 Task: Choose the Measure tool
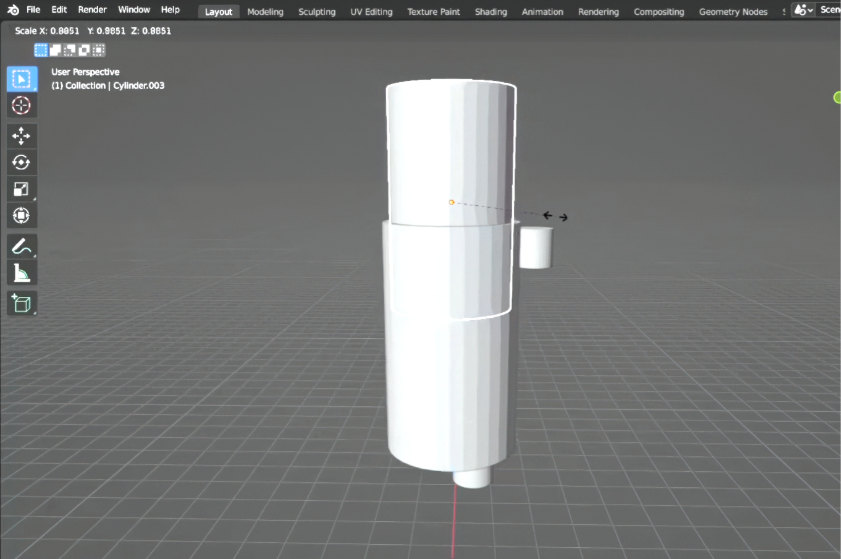tap(21, 272)
